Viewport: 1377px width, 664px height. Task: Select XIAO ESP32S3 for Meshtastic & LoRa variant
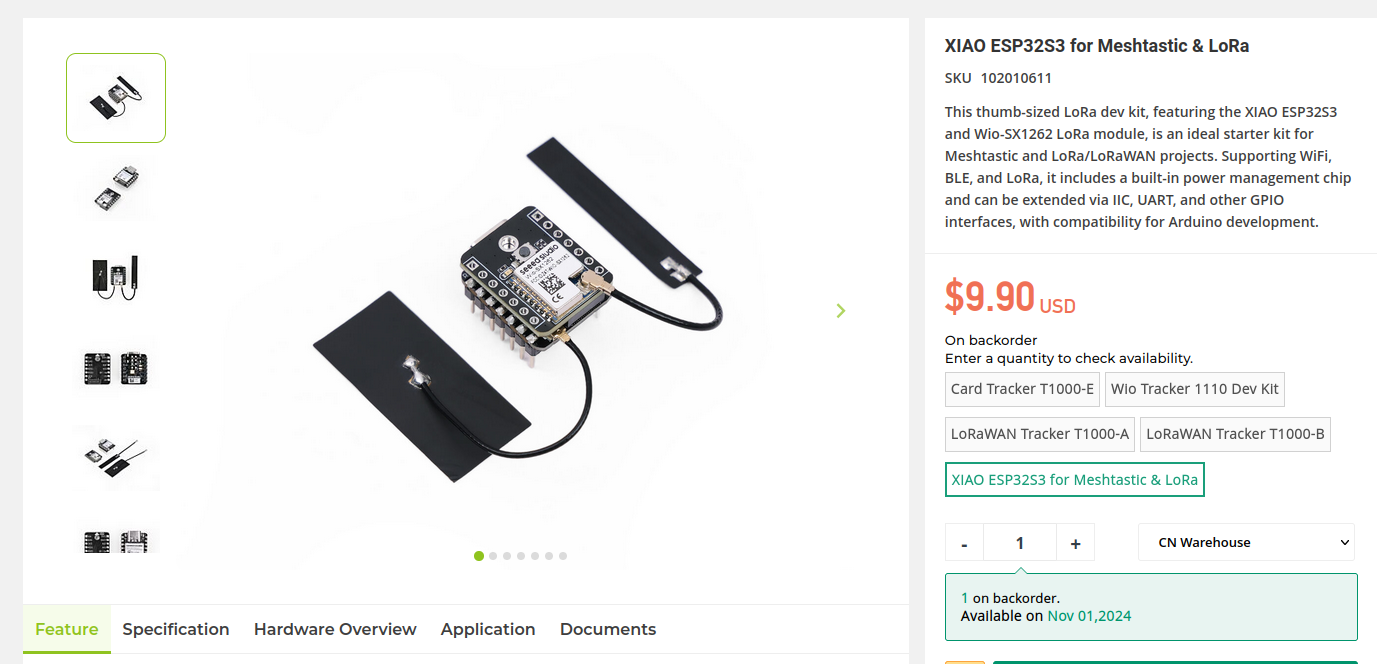[x=1074, y=480]
